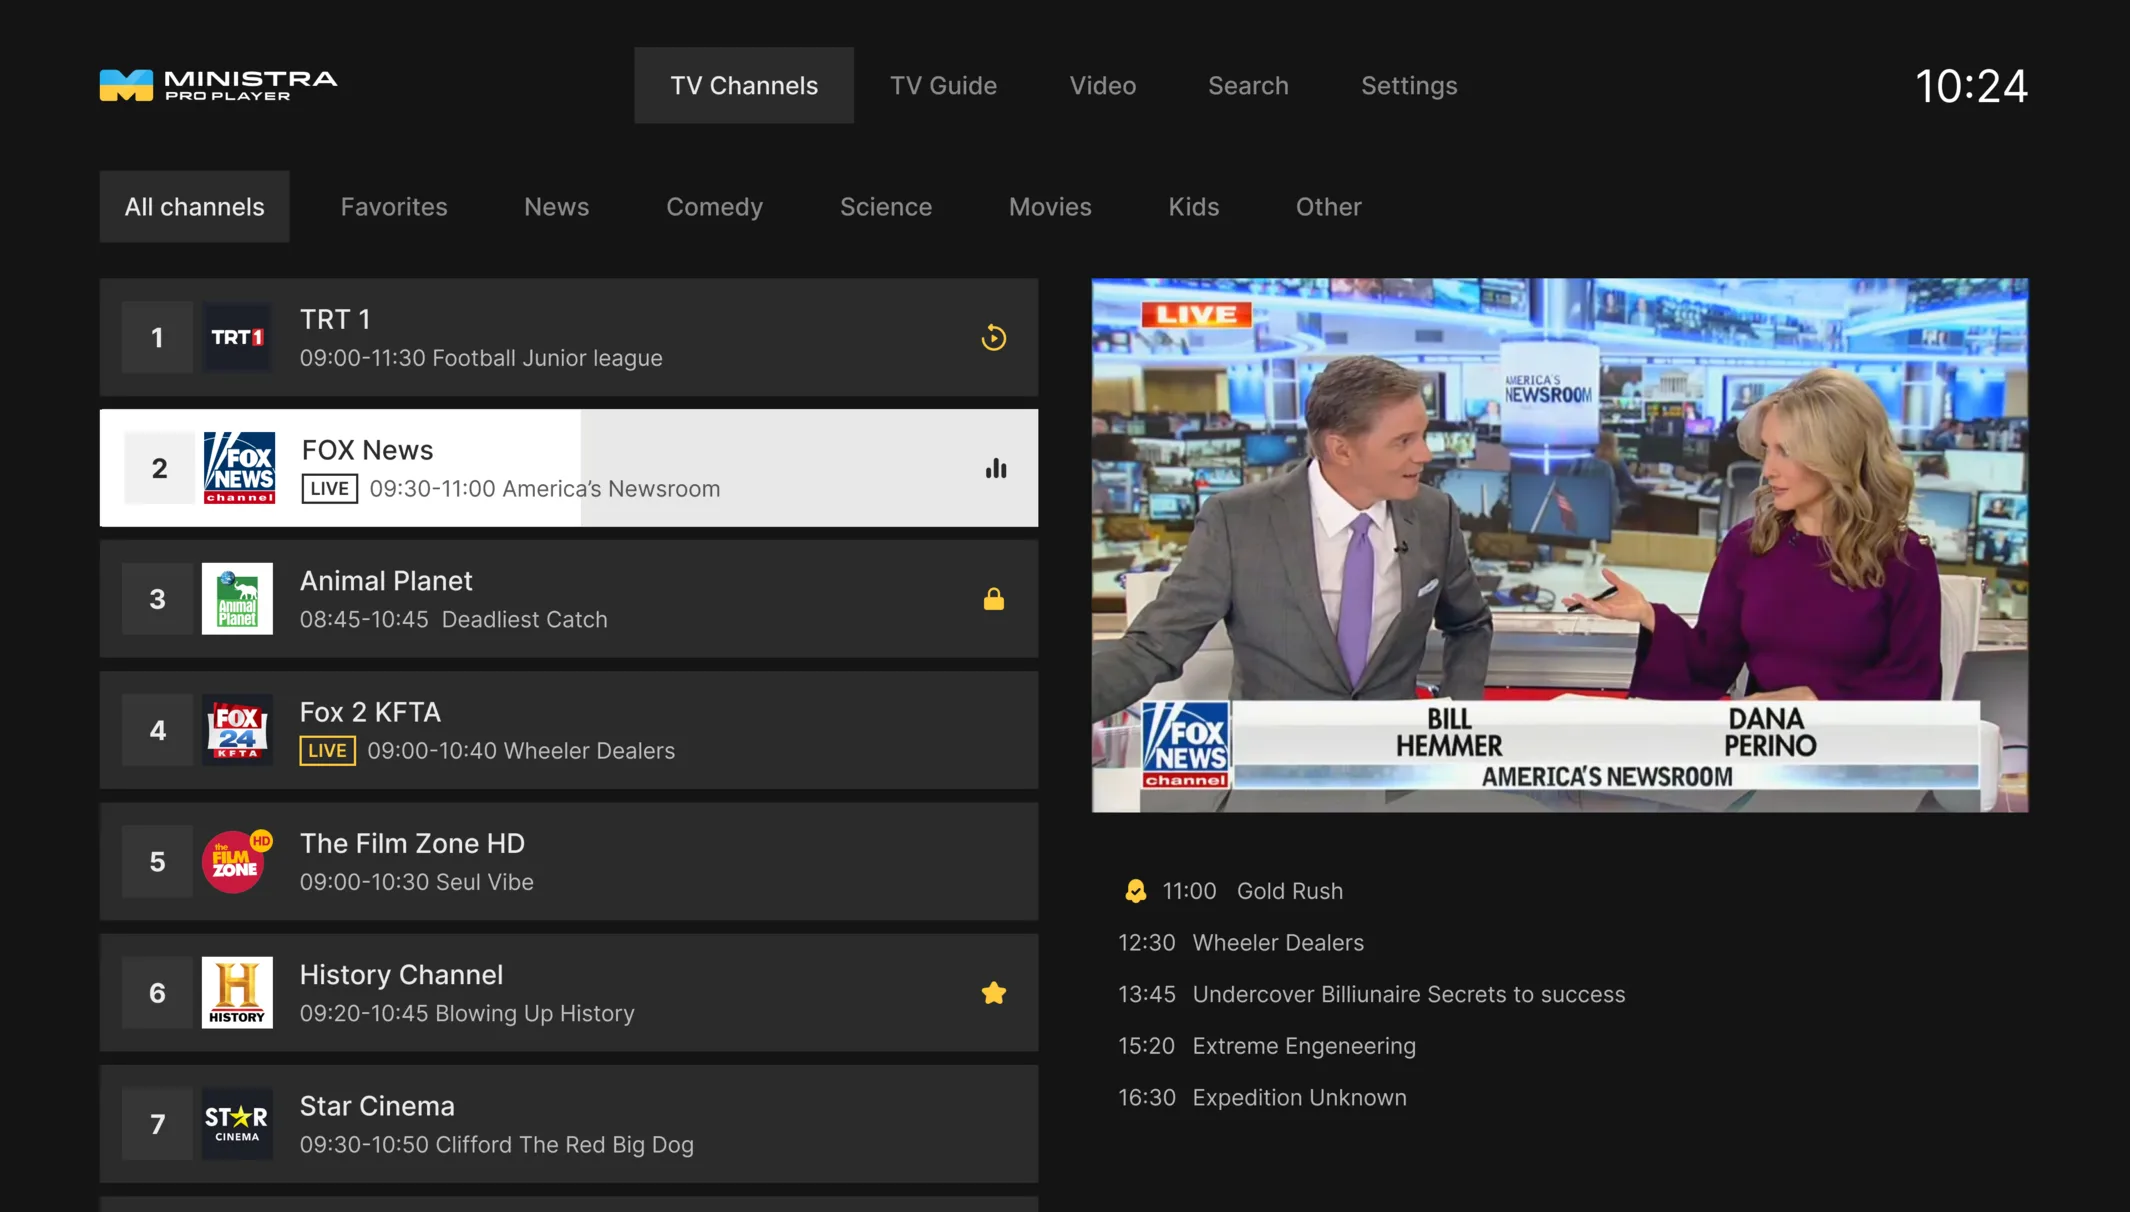2130x1212 pixels.
Task: Click the Gold Rush reminder bell icon
Action: pos(1135,891)
